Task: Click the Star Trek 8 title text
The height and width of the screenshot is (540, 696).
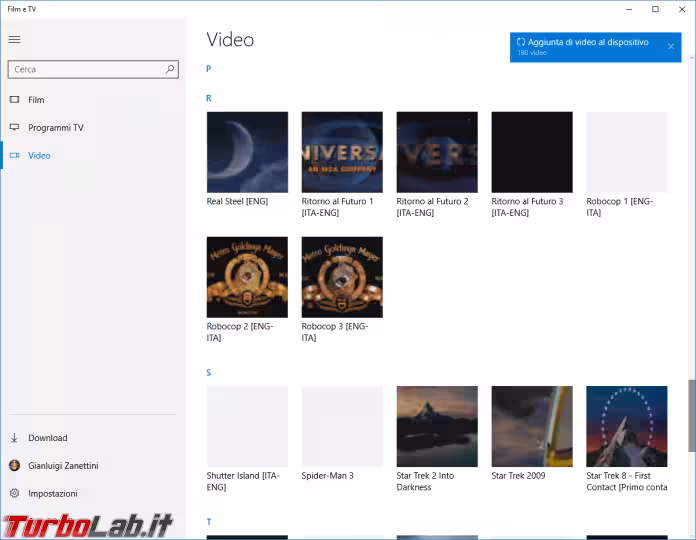Action: [x=627, y=481]
